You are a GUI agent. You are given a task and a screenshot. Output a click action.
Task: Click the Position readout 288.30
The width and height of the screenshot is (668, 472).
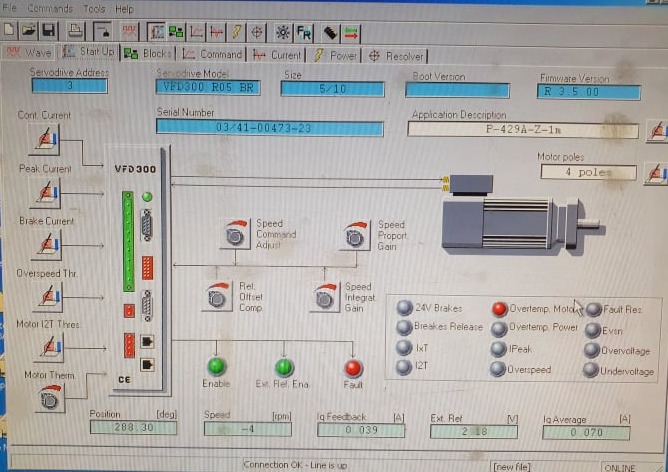pyautogui.click(x=133, y=427)
